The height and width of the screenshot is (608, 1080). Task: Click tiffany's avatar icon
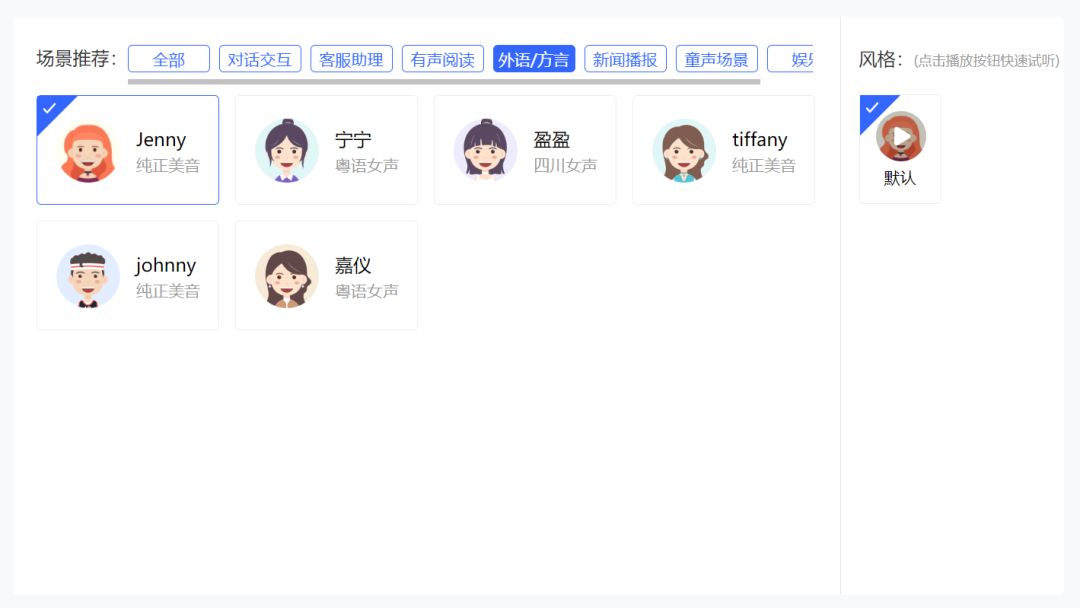[x=684, y=151]
